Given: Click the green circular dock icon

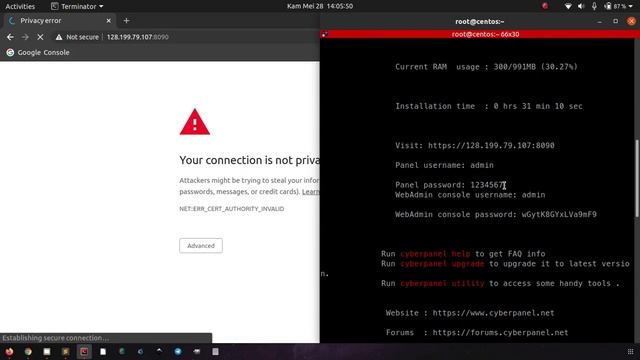Looking at the screenshot, I should pos(122,351).
